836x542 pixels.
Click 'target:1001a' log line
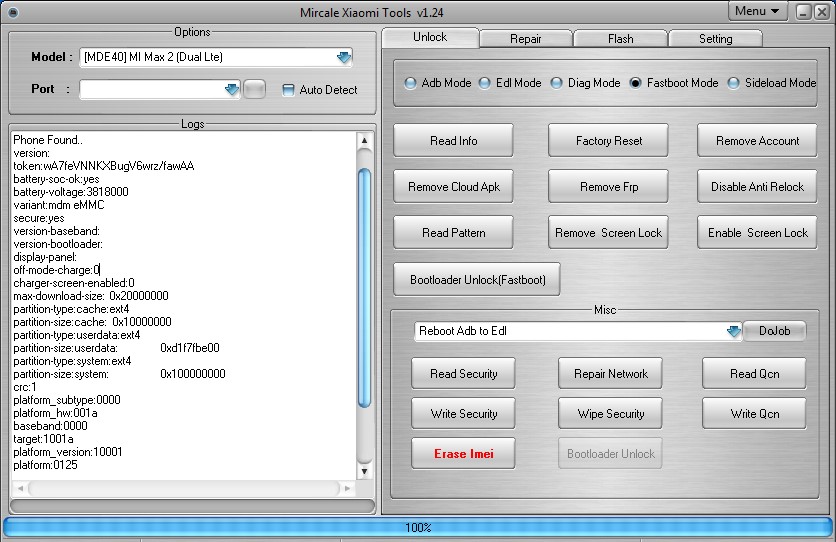pyautogui.click(x=43, y=439)
